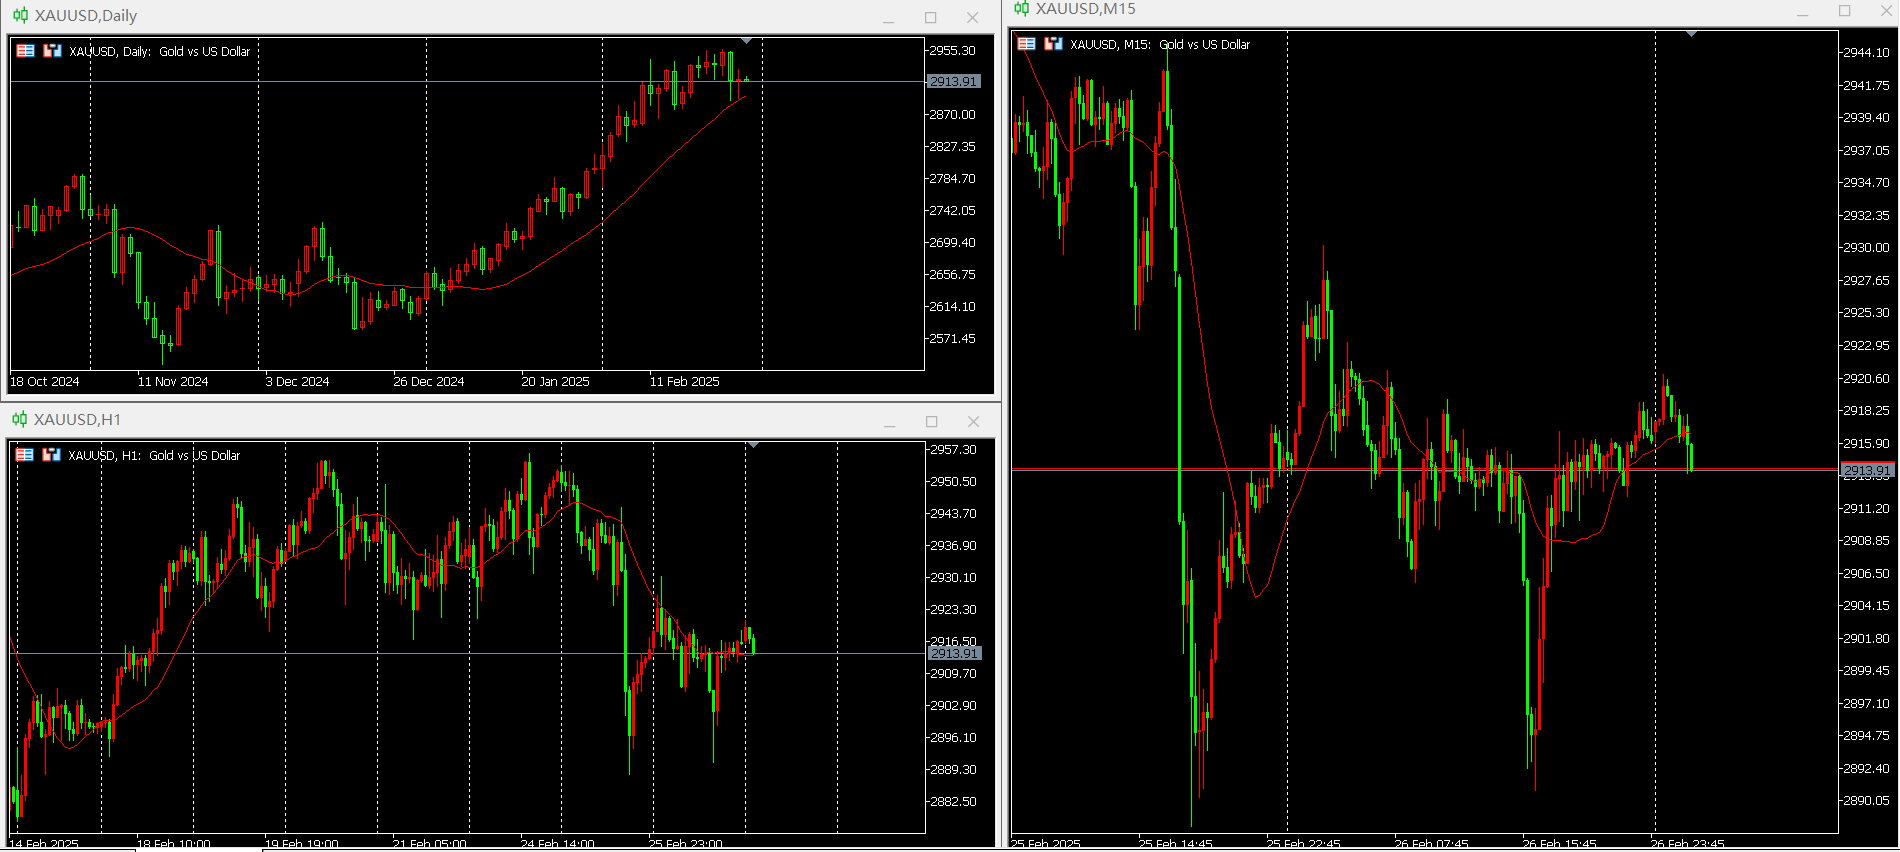Click the 2882.50 price scale label
The image size is (1900, 852).
953,801
